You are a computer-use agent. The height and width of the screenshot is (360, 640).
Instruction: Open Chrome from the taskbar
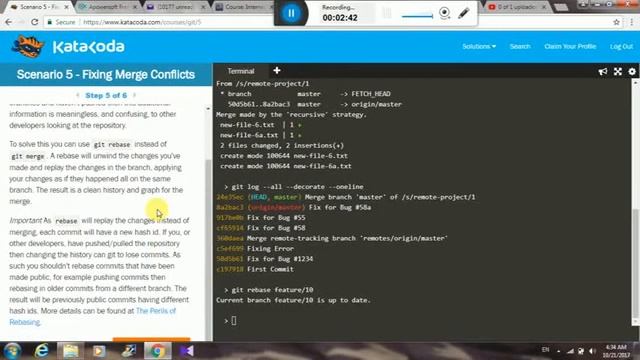pos(157,351)
